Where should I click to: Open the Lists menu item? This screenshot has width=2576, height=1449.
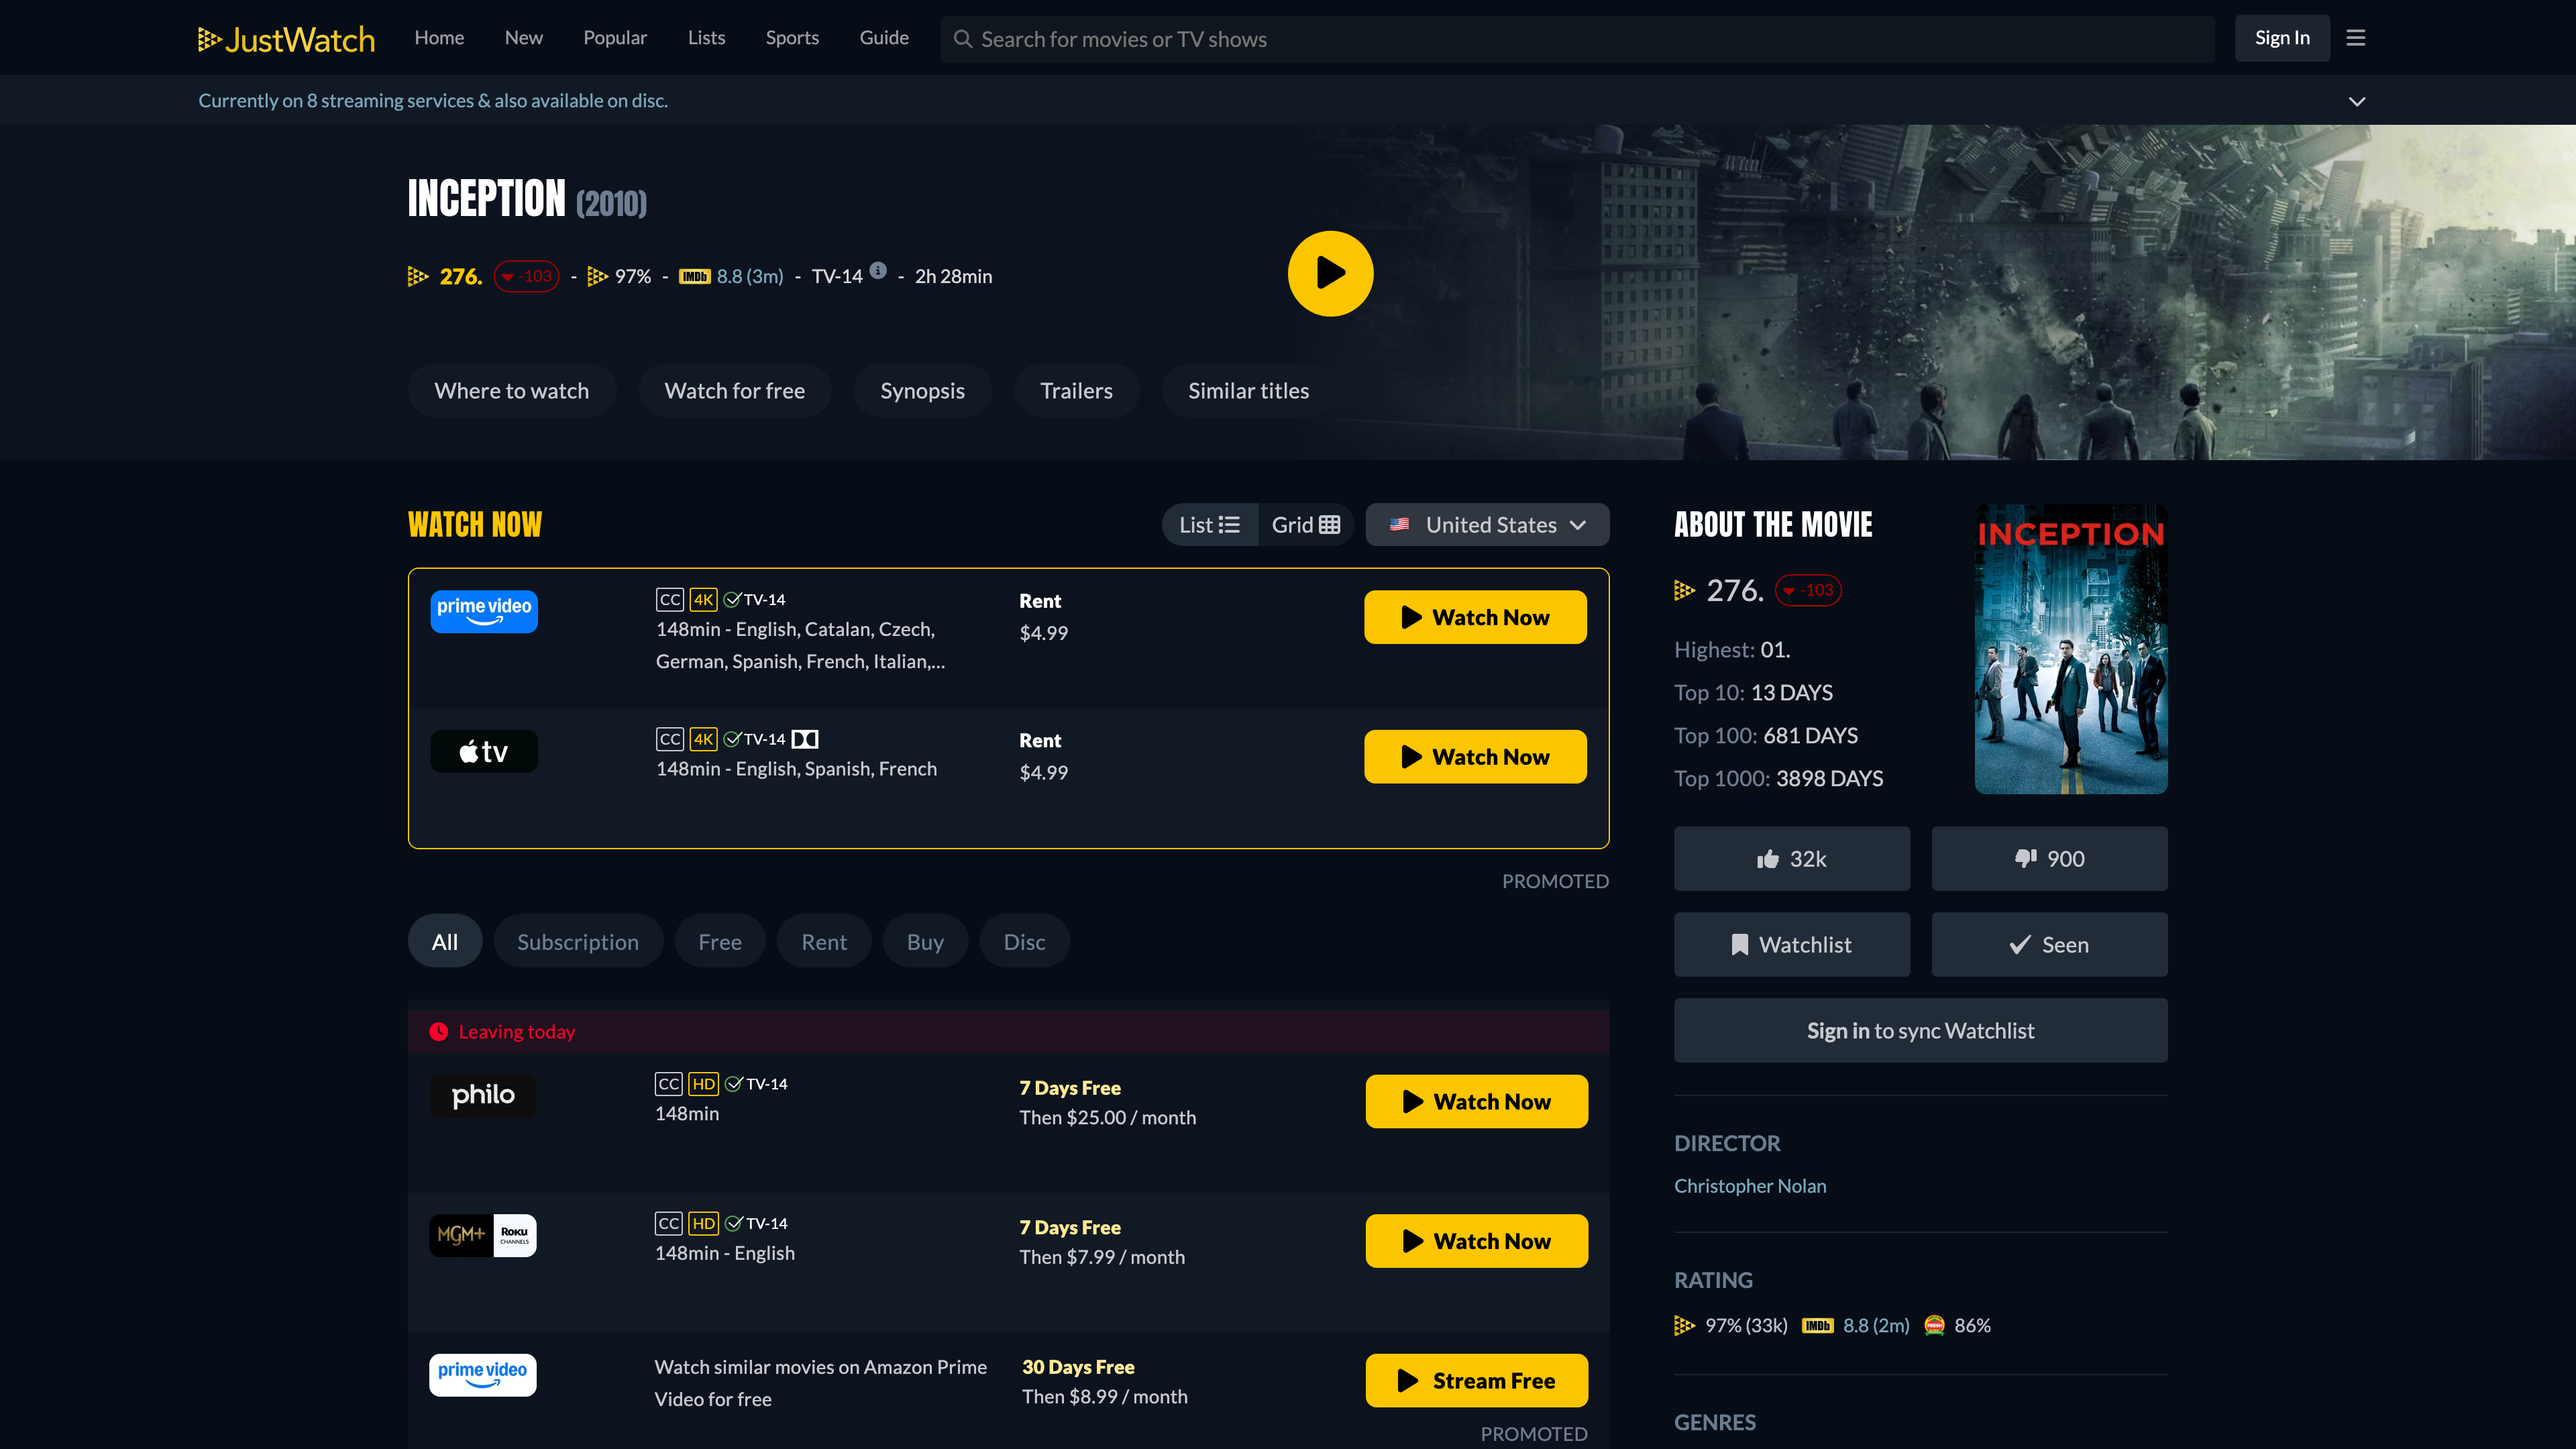coord(706,38)
